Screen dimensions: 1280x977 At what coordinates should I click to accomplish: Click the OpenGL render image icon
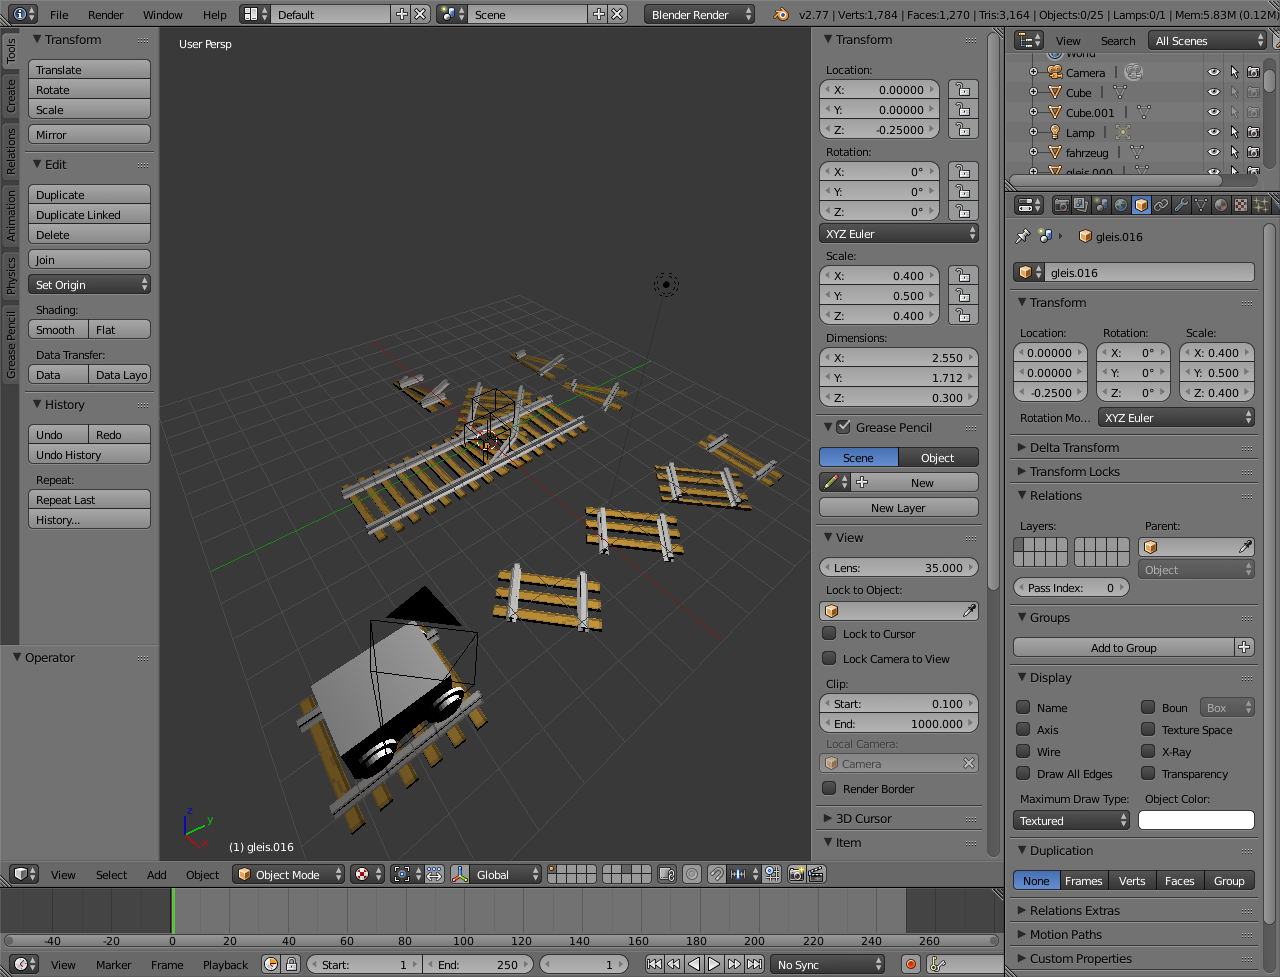click(796, 874)
